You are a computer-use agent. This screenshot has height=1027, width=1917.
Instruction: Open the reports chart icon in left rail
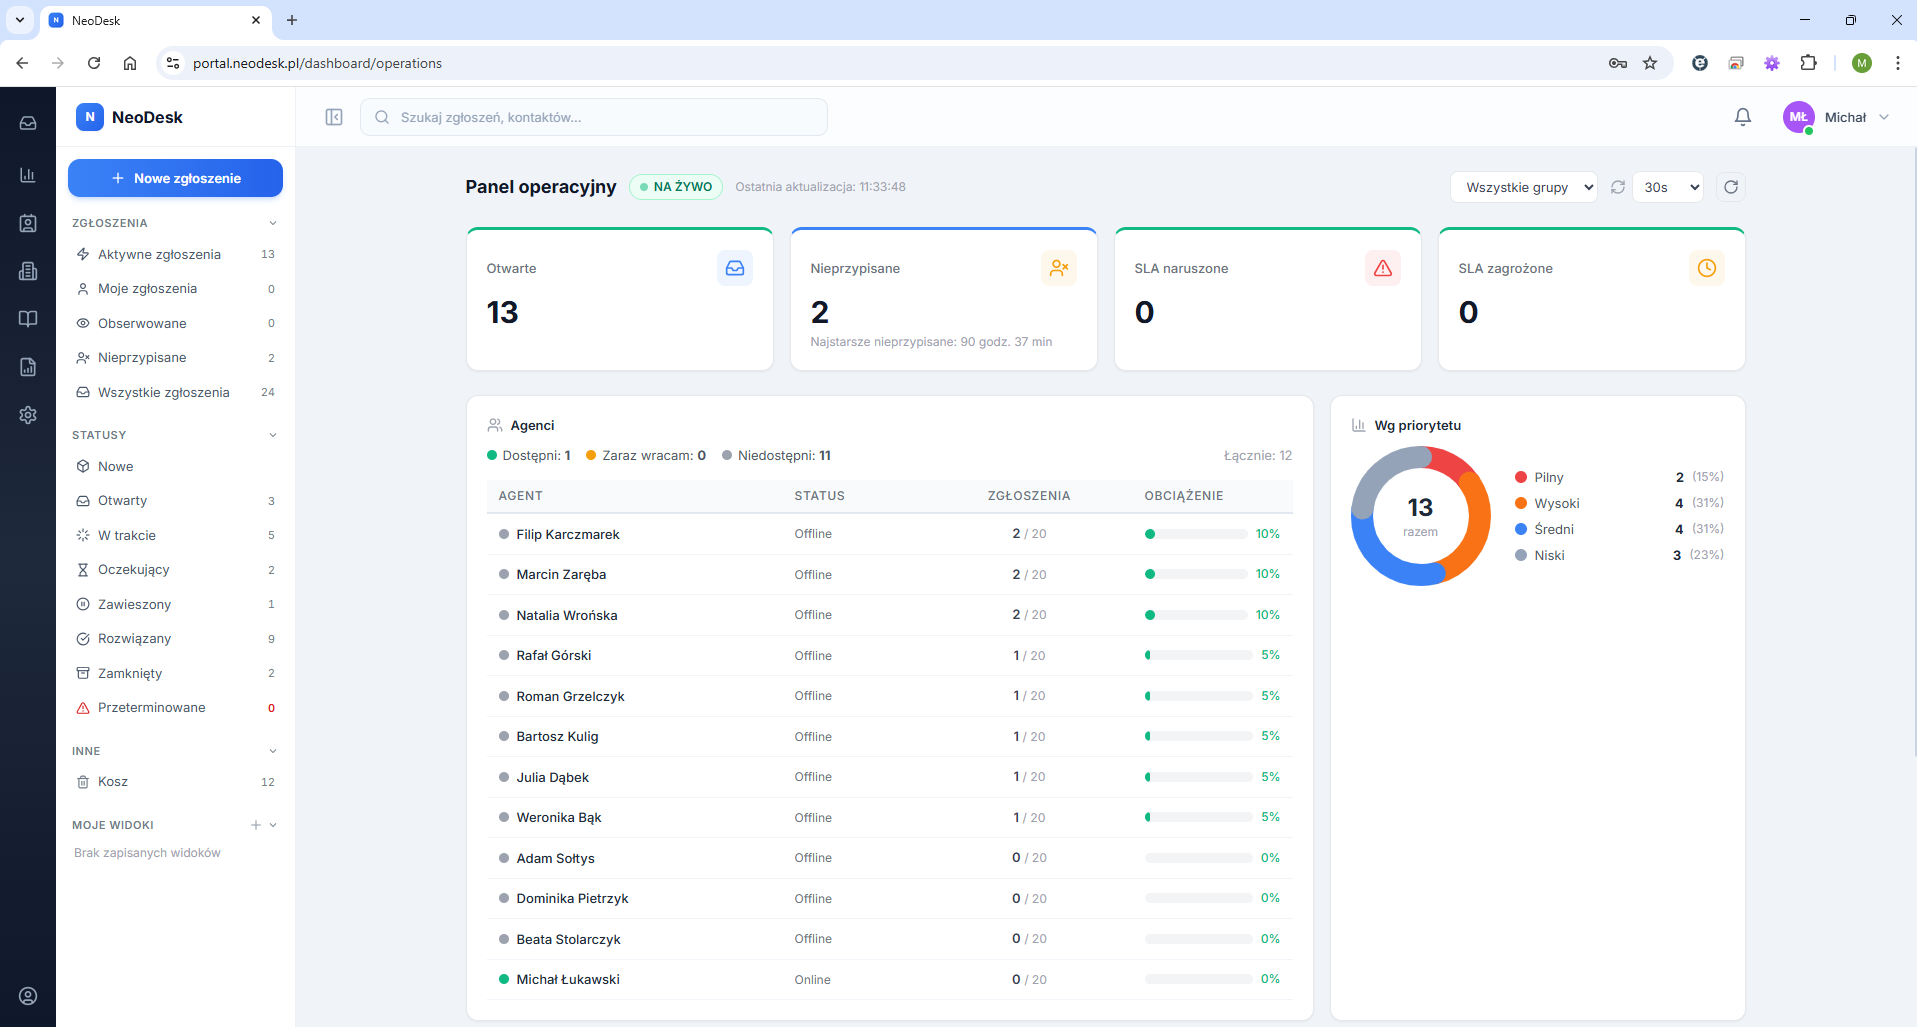28,175
